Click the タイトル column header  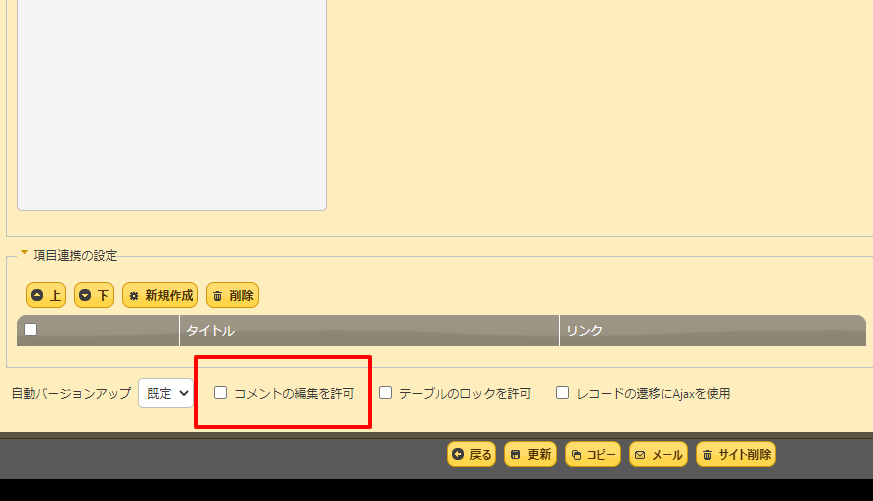[369, 331]
